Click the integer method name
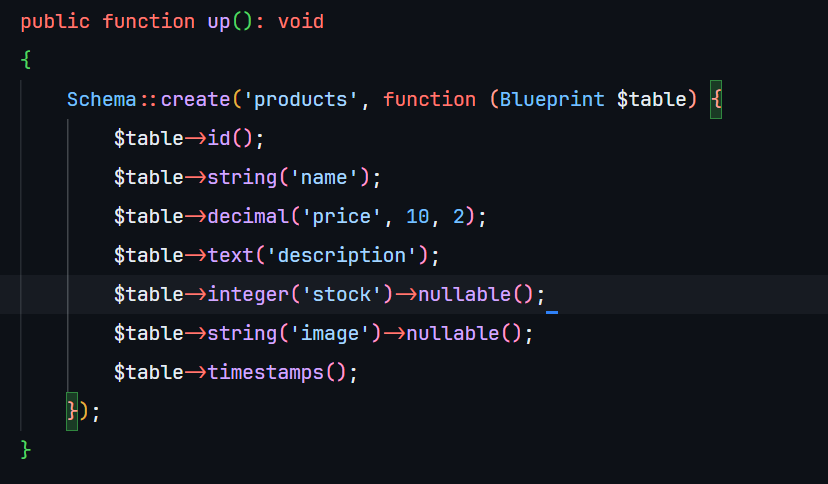 [x=248, y=294]
